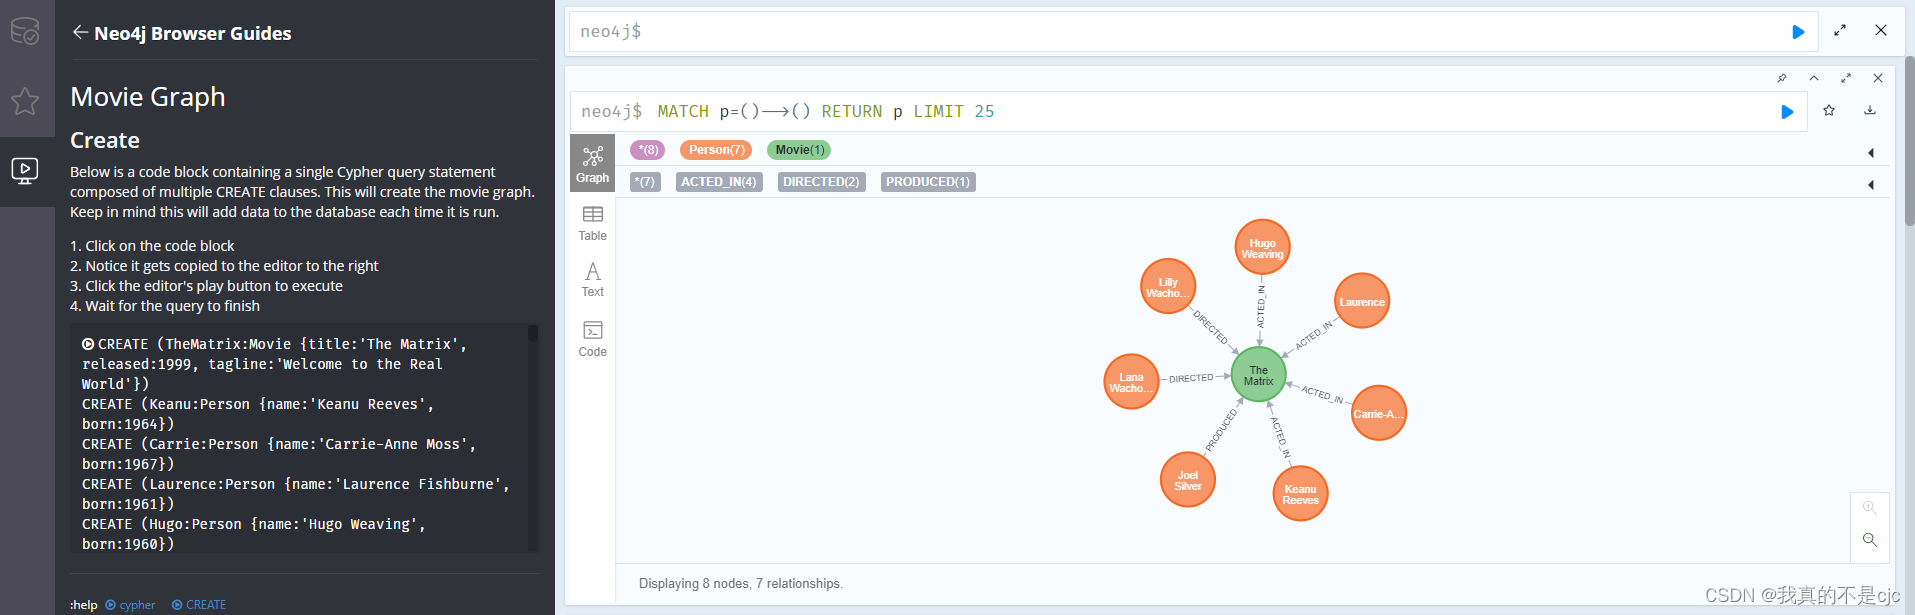Select the *(8) all nodes label

coord(649,150)
